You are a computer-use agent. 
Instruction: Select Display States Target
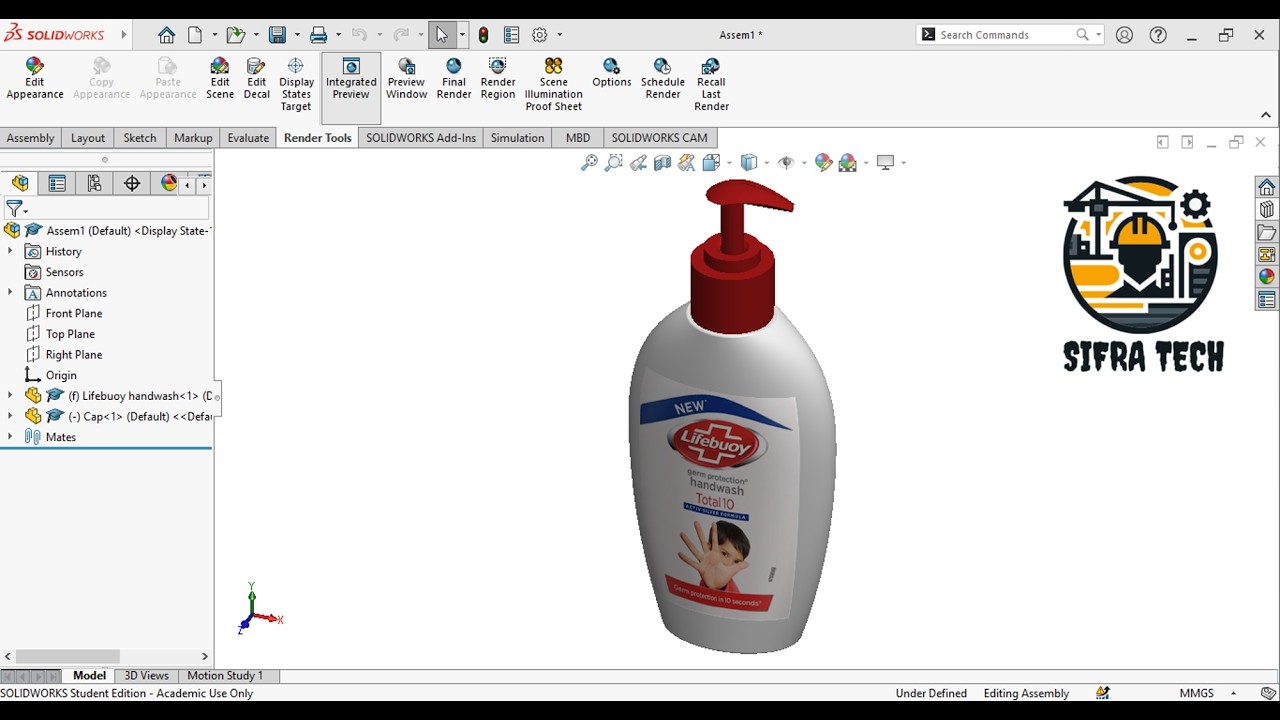(x=296, y=84)
